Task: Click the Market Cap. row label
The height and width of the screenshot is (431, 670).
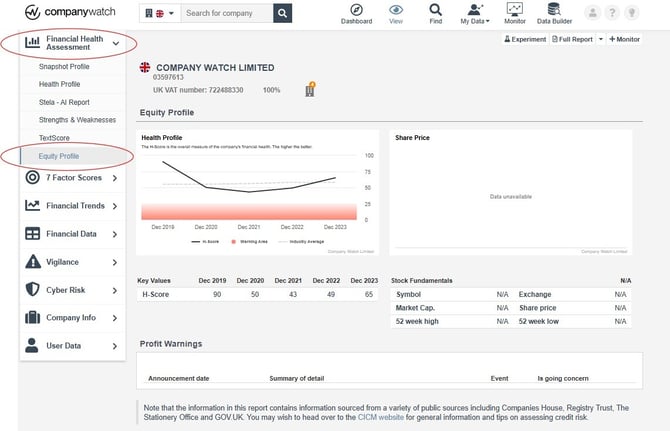Action: tap(415, 308)
